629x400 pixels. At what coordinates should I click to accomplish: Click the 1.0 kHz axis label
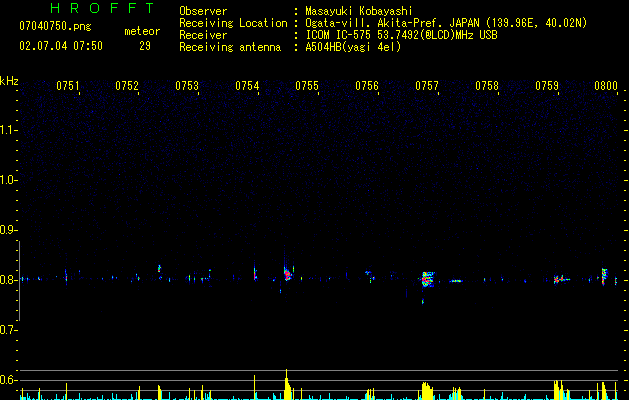8,180
